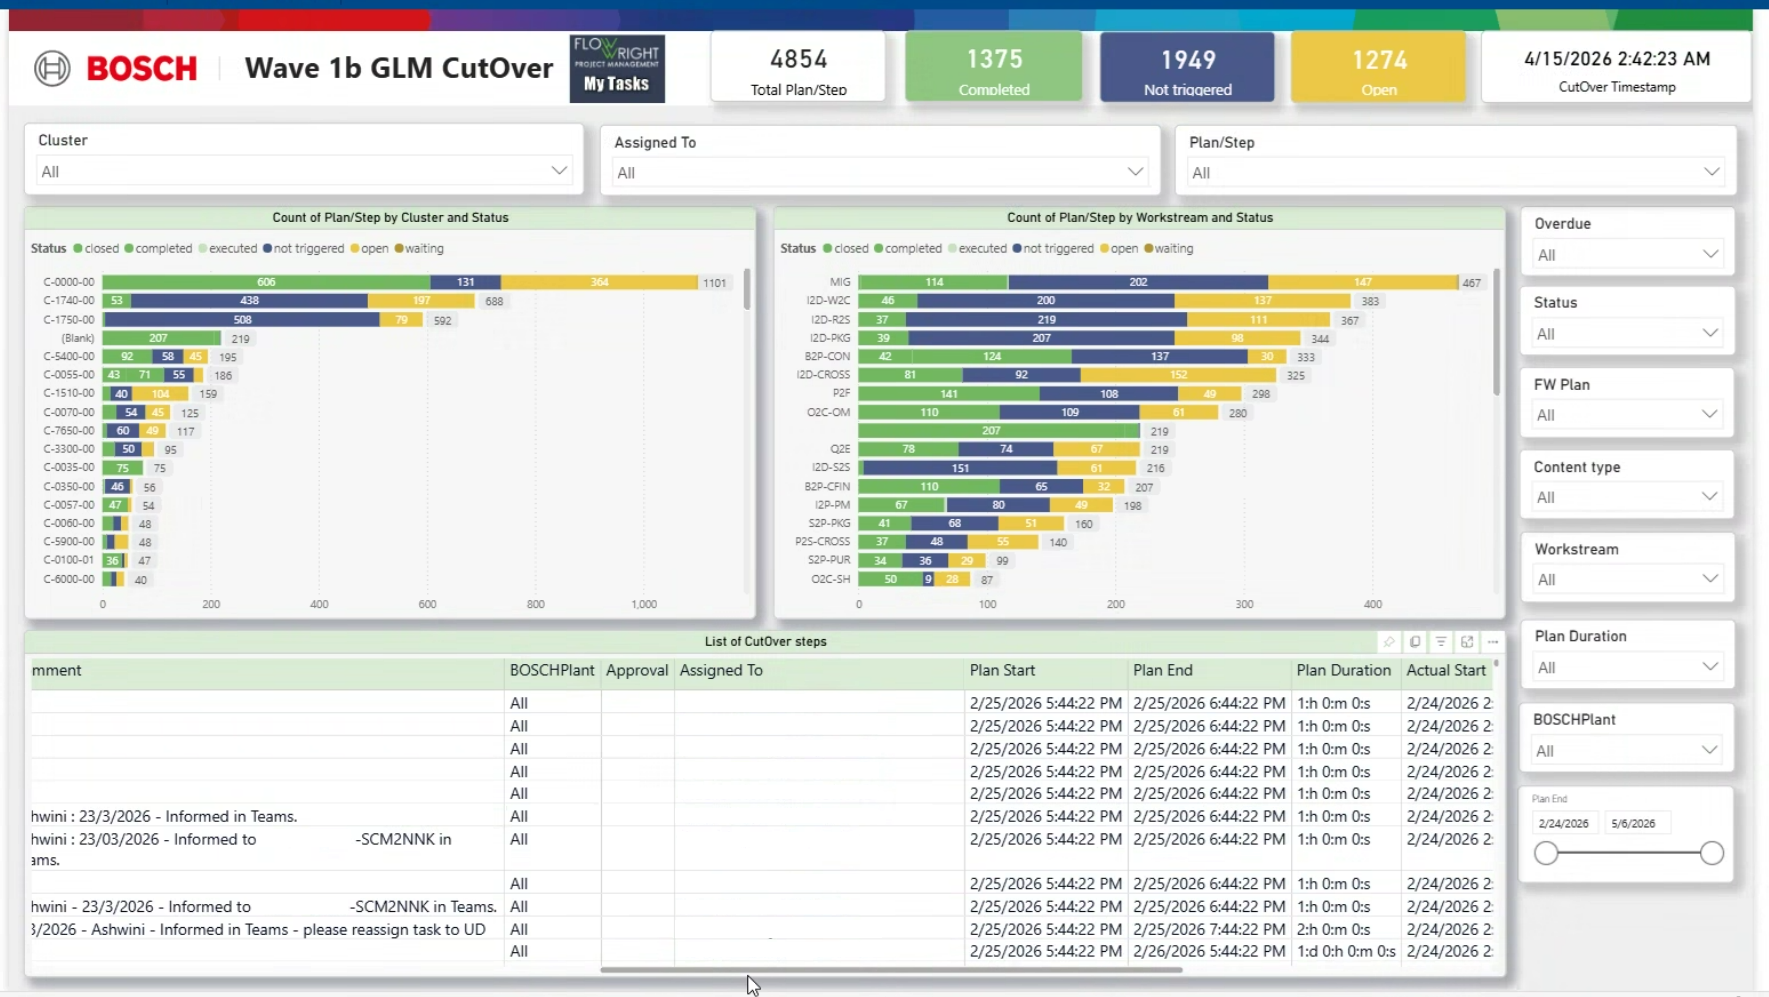1769x997 pixels.
Task: Sort by Plan End column header
Action: (1163, 670)
